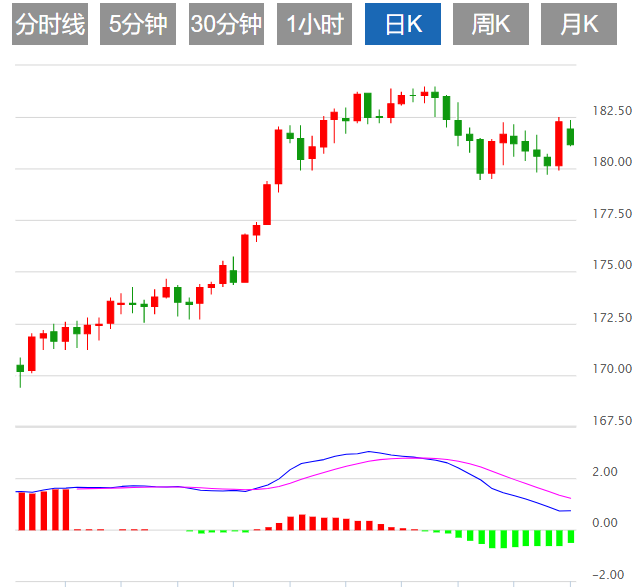This screenshot has height=587, width=633.
Task: Click the 167.50 price axis label
Action: pyautogui.click(x=612, y=421)
